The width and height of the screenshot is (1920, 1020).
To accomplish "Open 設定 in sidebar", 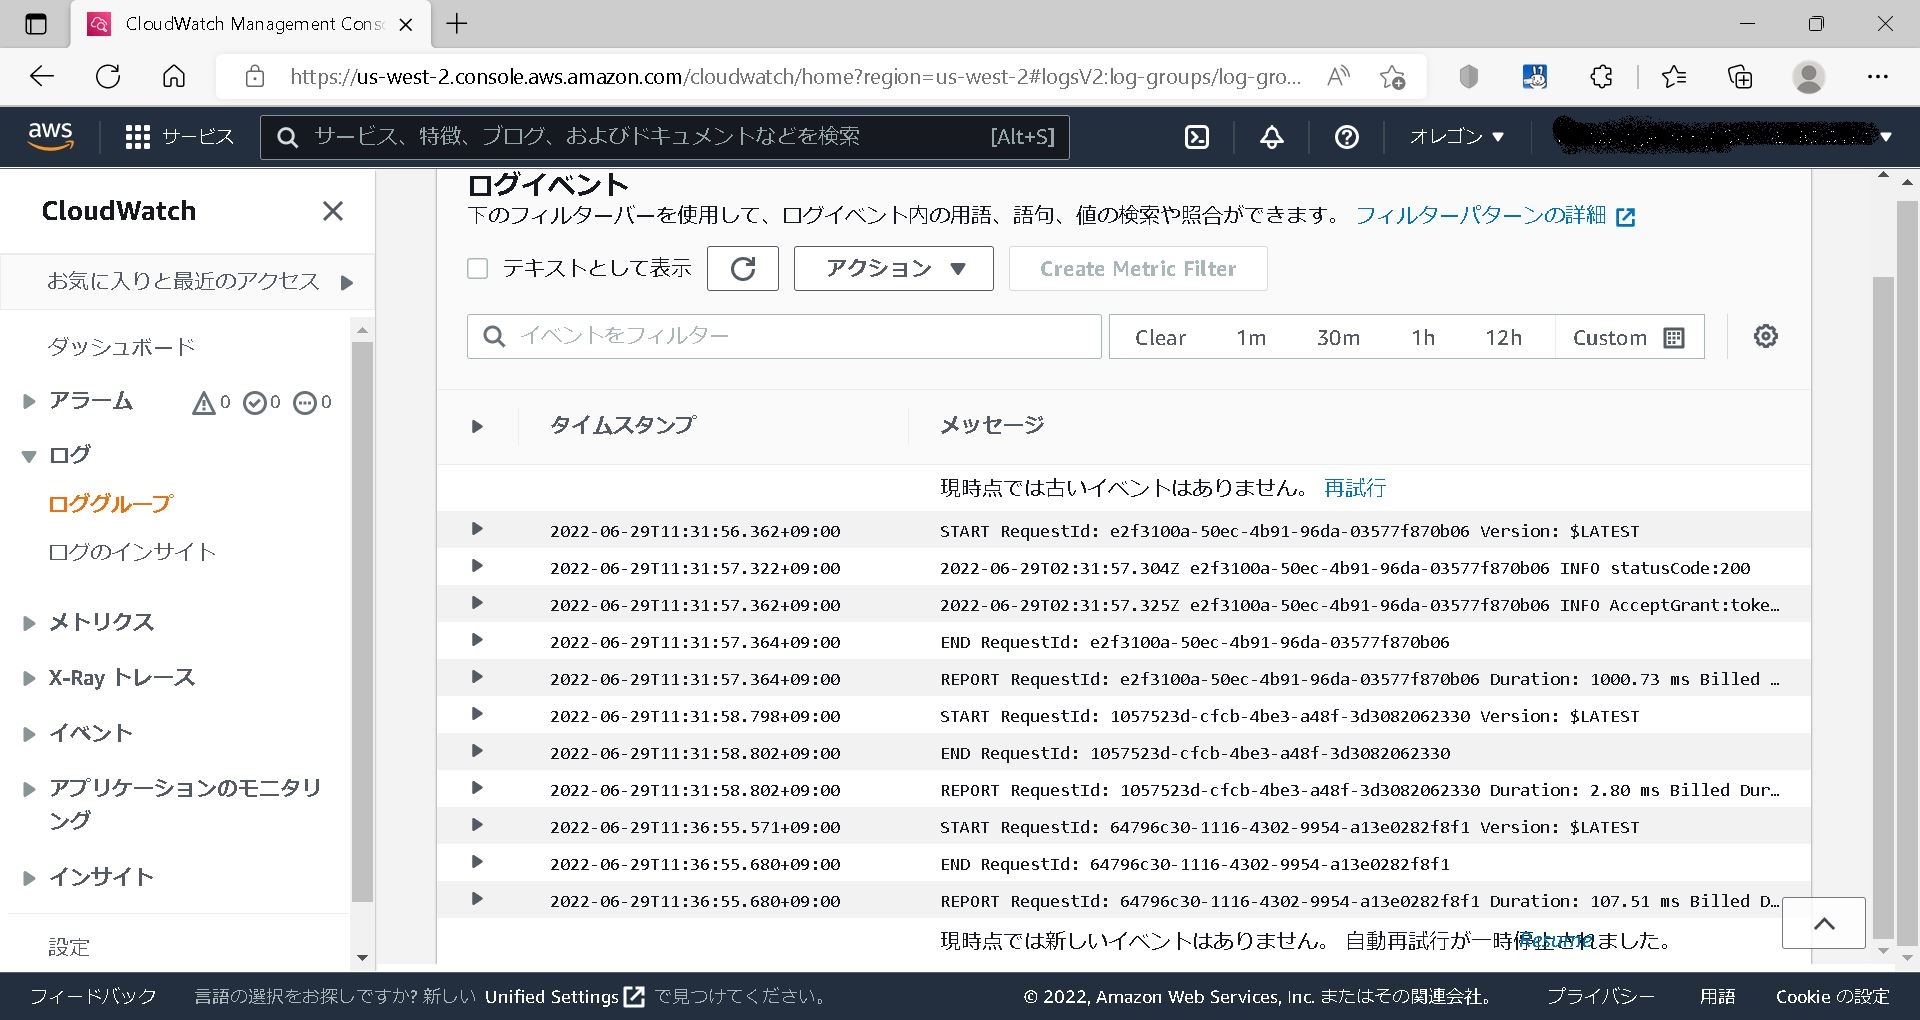I will tap(69, 947).
